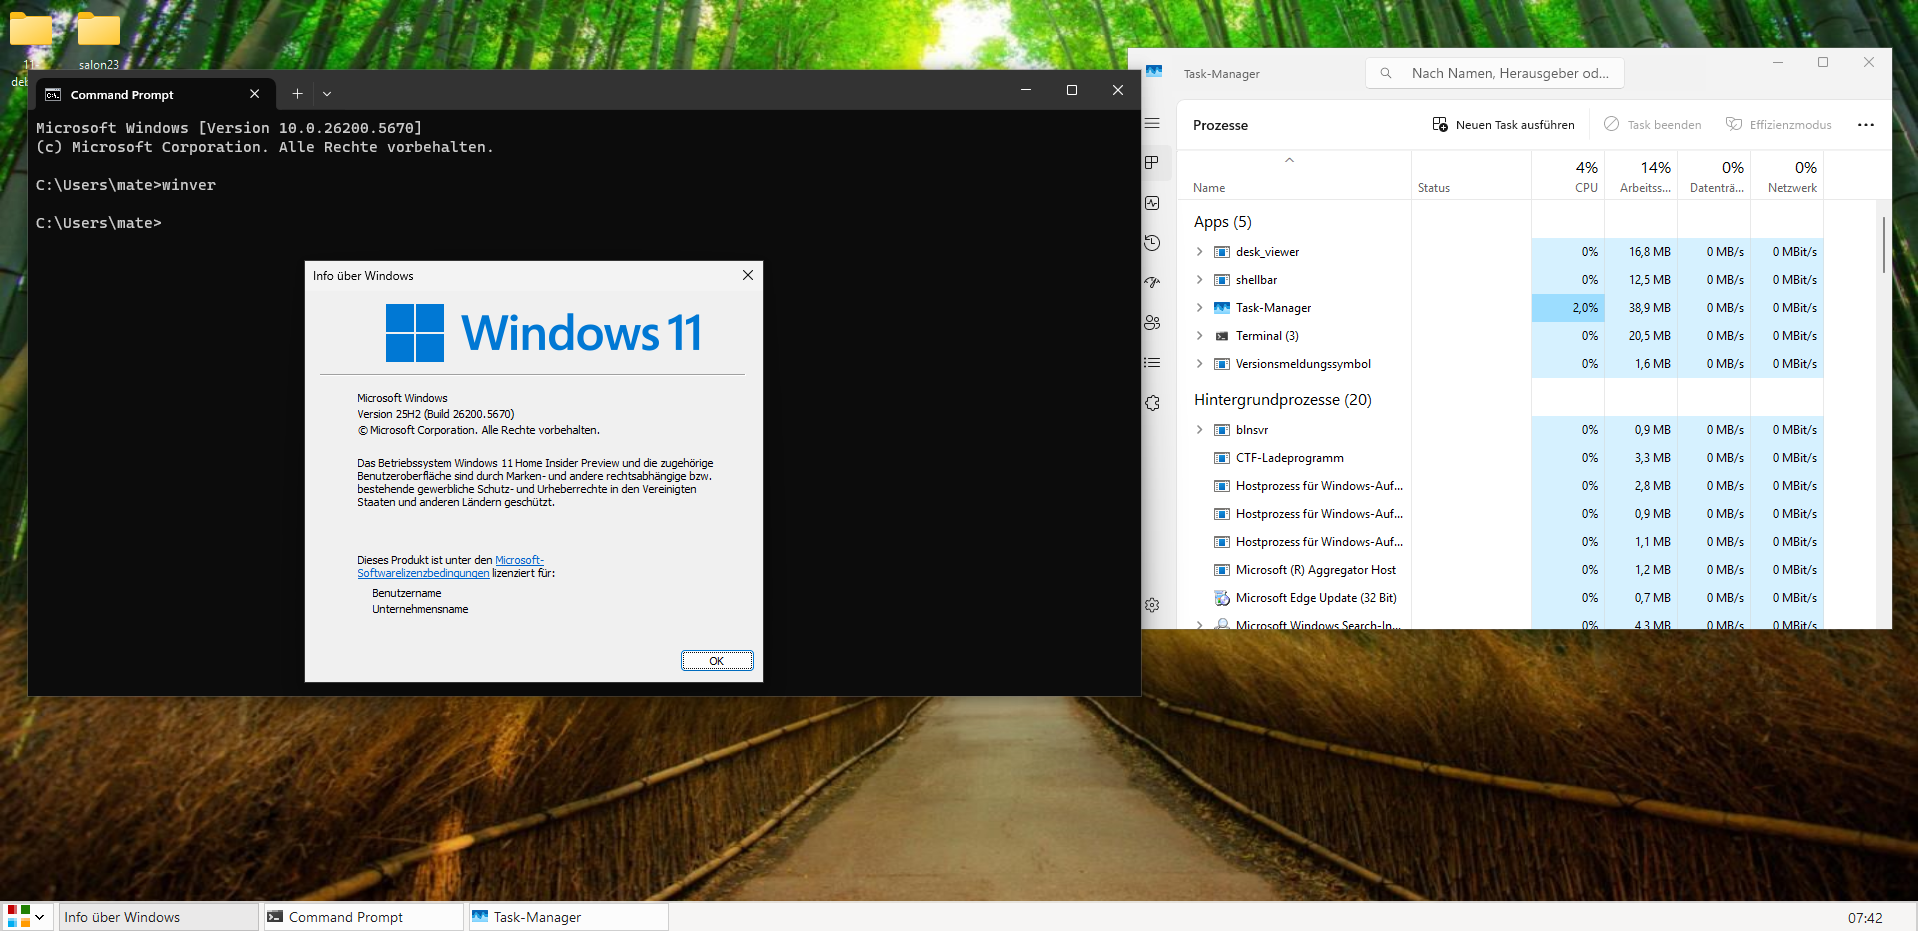
Task: Select the Processes page icon in Task Manager sidebar
Action: point(1152,163)
